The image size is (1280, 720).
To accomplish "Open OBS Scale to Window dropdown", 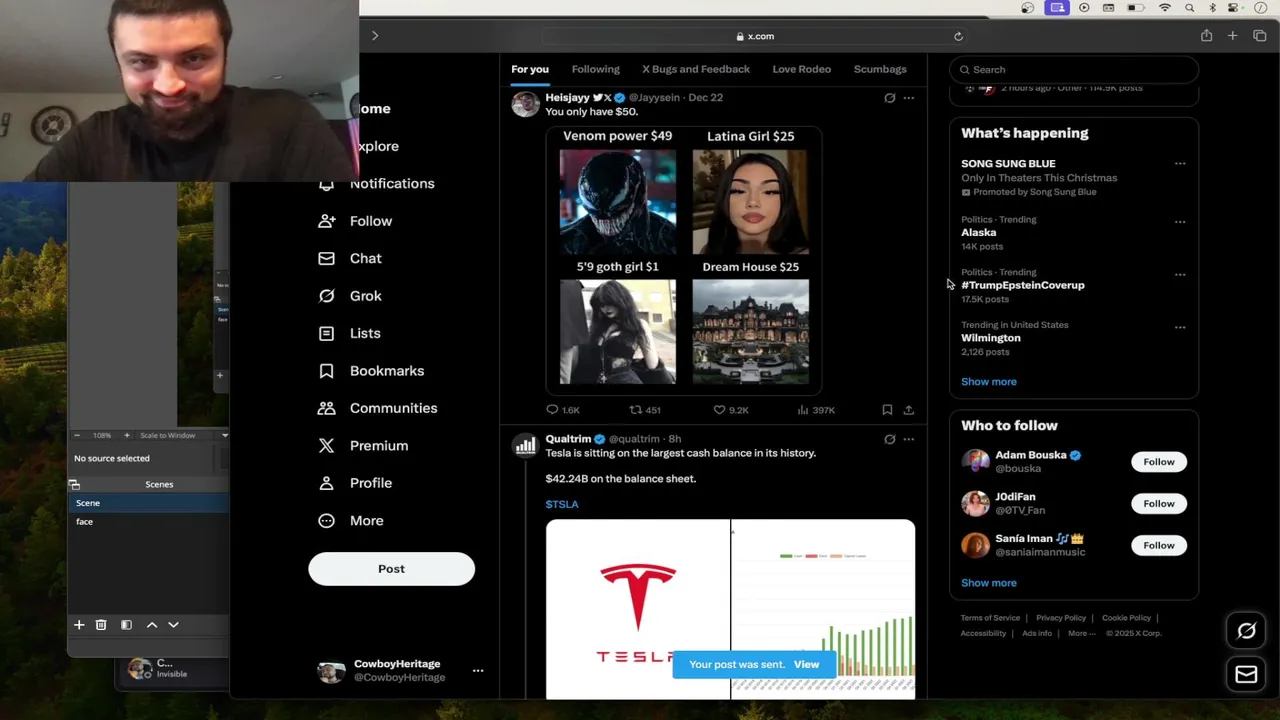I will point(183,435).
